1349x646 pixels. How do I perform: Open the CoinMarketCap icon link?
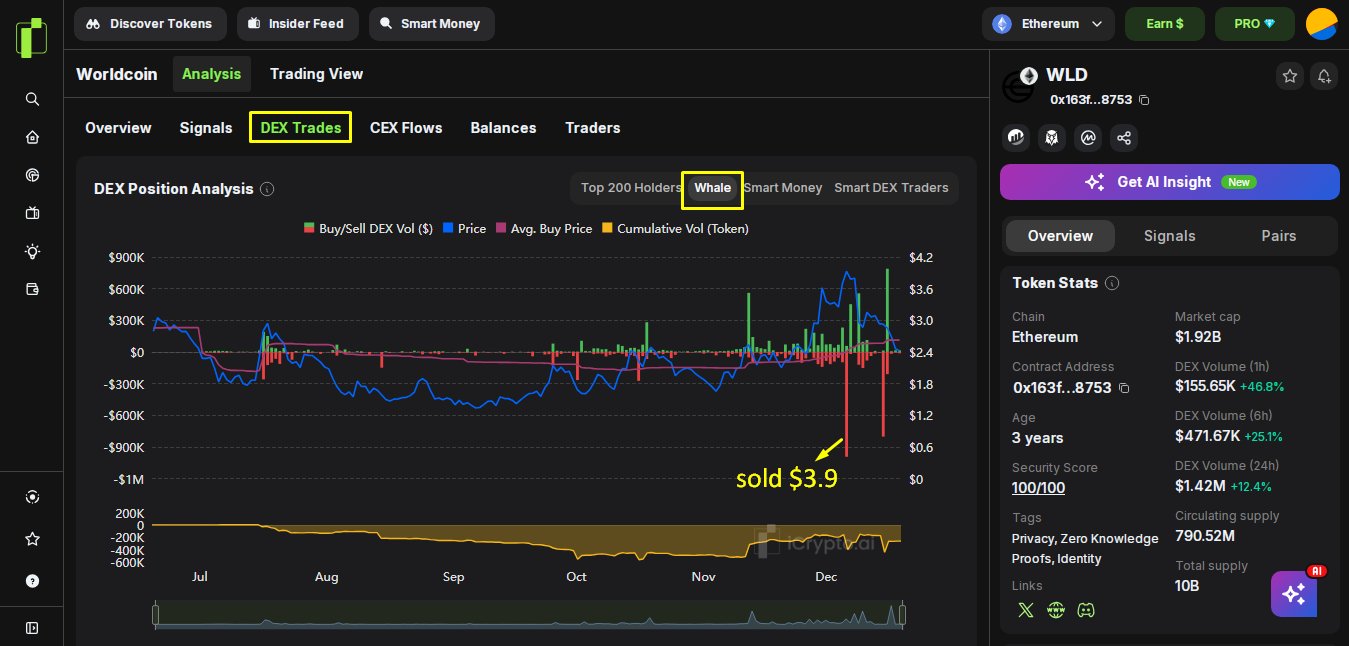1088,138
